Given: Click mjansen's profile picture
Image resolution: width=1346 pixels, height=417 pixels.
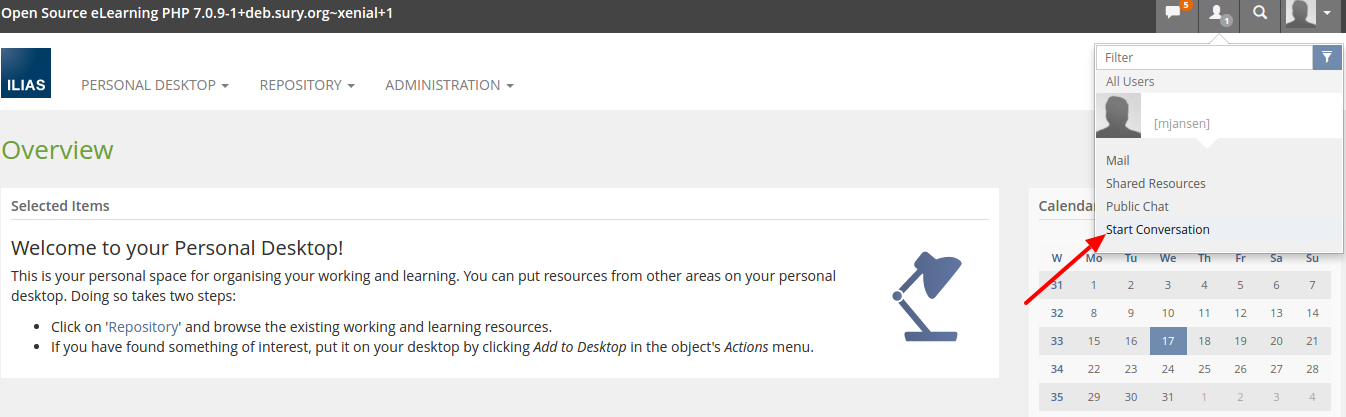Looking at the screenshot, I should 1118,116.
